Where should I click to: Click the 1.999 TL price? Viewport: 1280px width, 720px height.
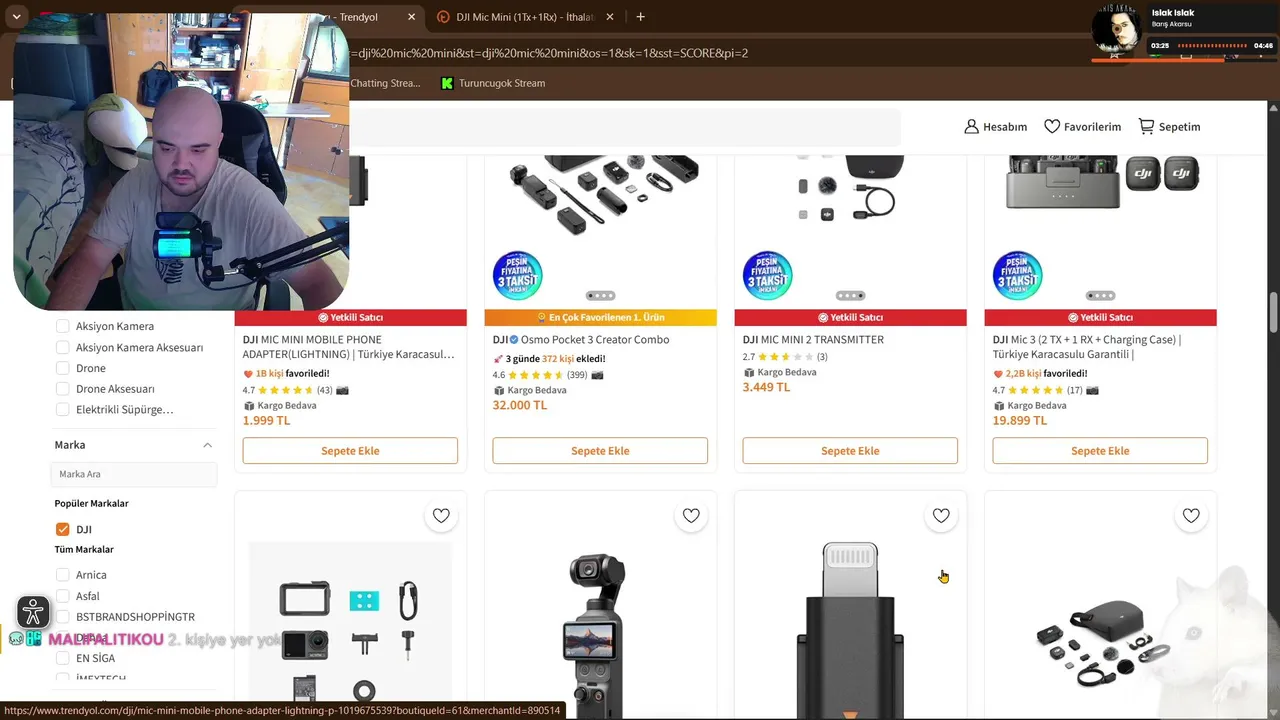[x=266, y=420]
